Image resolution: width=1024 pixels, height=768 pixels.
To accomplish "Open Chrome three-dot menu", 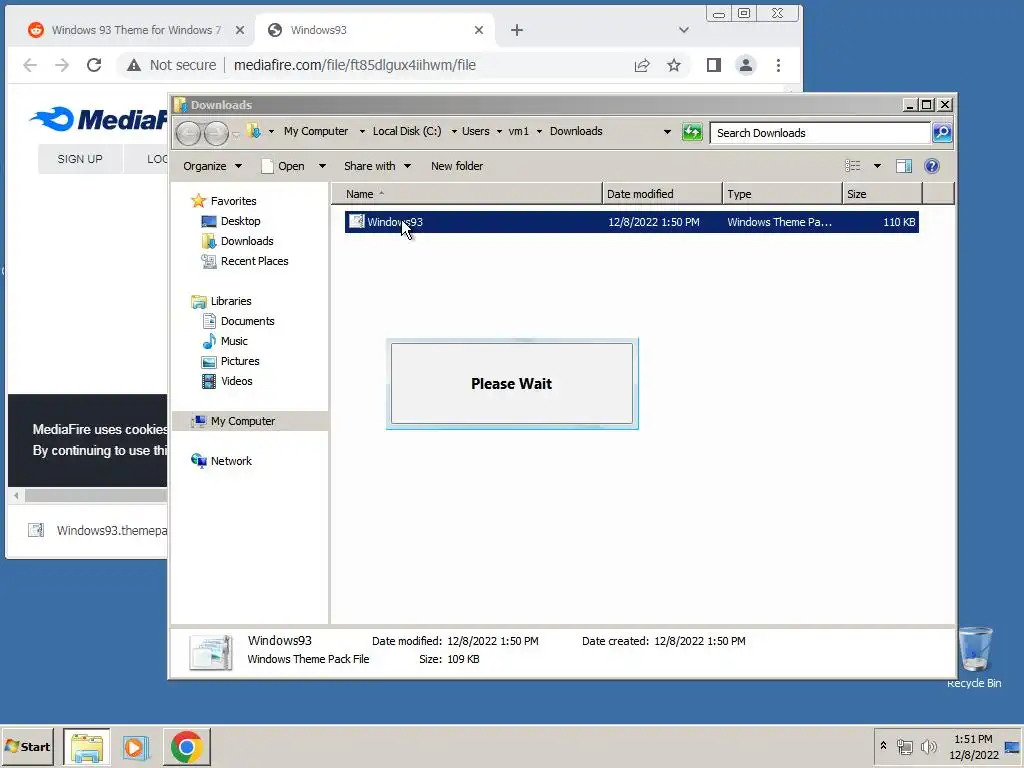I will coord(778,65).
